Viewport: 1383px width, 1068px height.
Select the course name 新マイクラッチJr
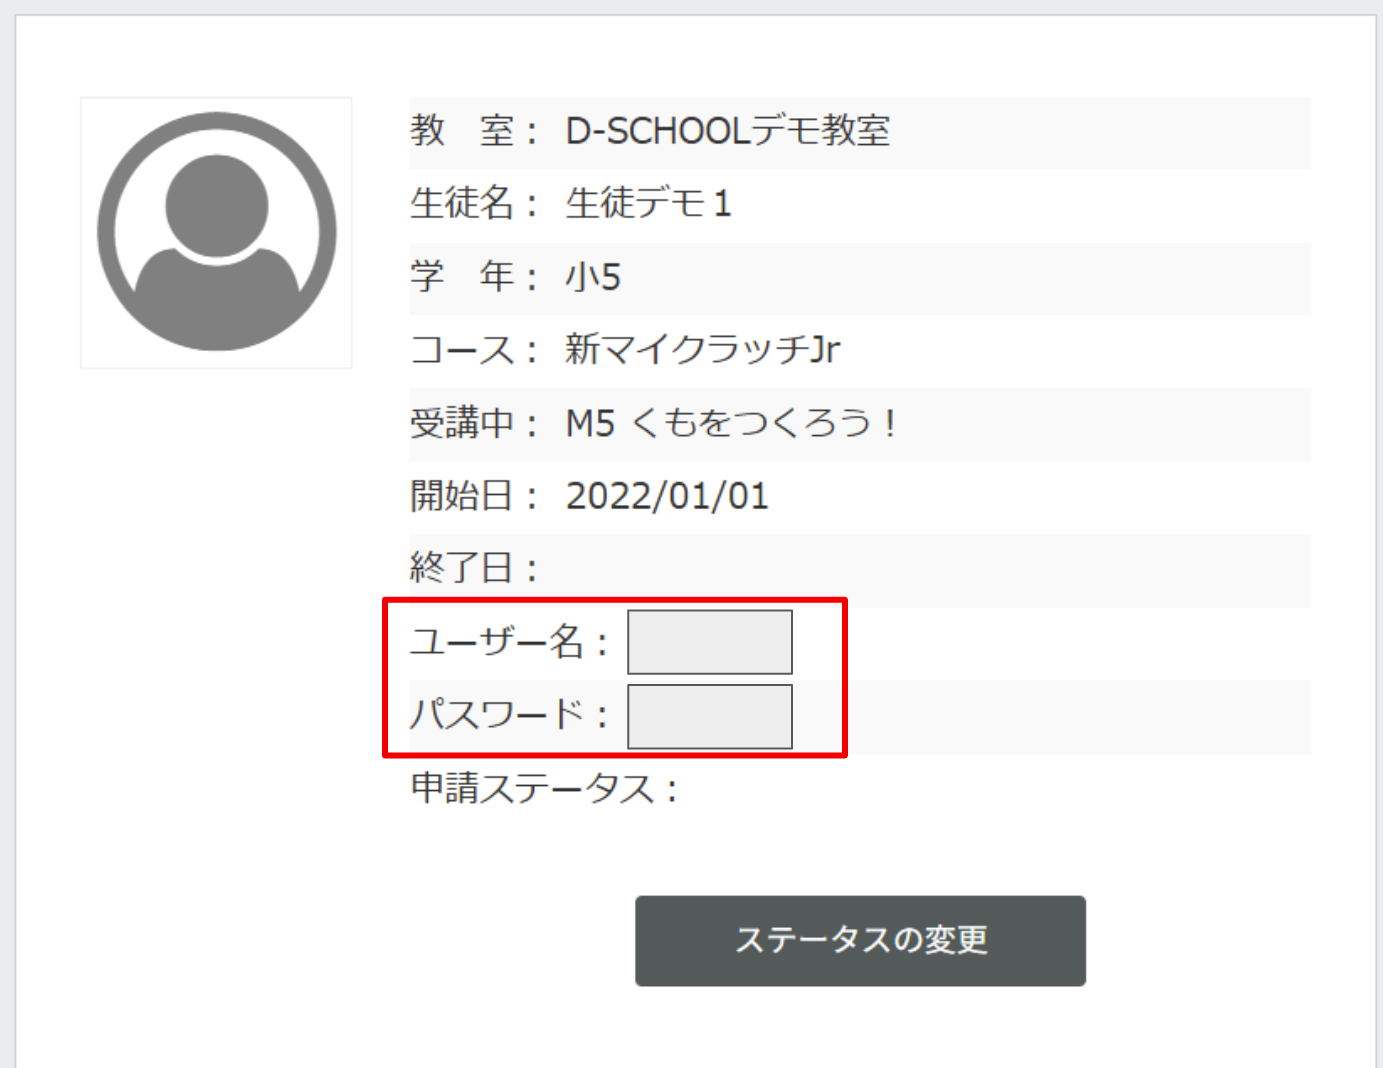click(x=702, y=350)
